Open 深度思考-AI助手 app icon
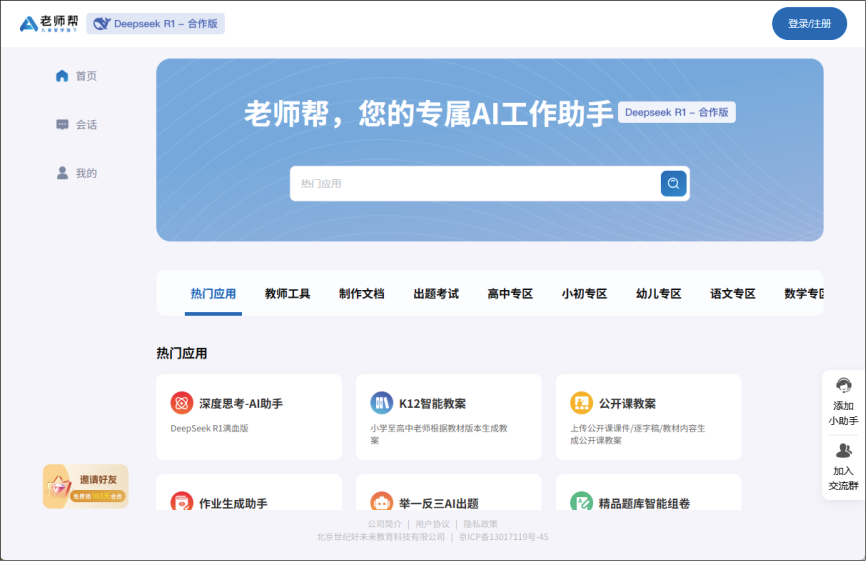 tap(182, 403)
